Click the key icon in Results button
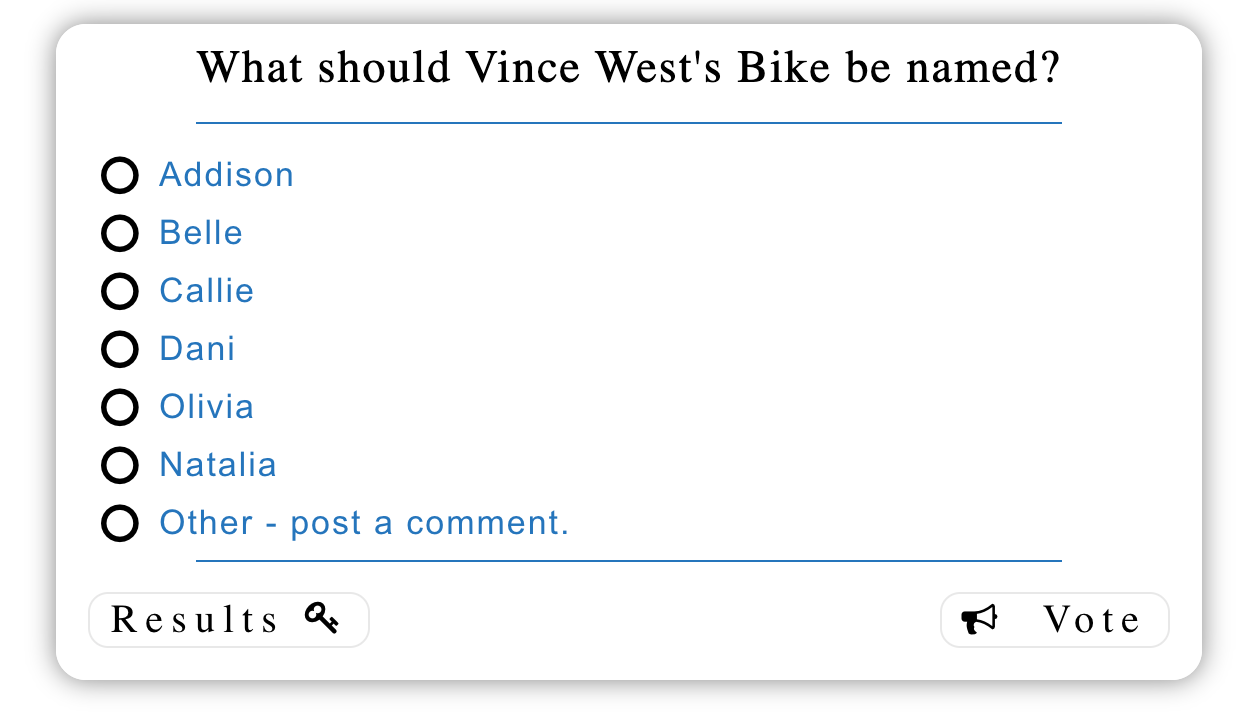The image size is (1246, 712). [x=322, y=619]
